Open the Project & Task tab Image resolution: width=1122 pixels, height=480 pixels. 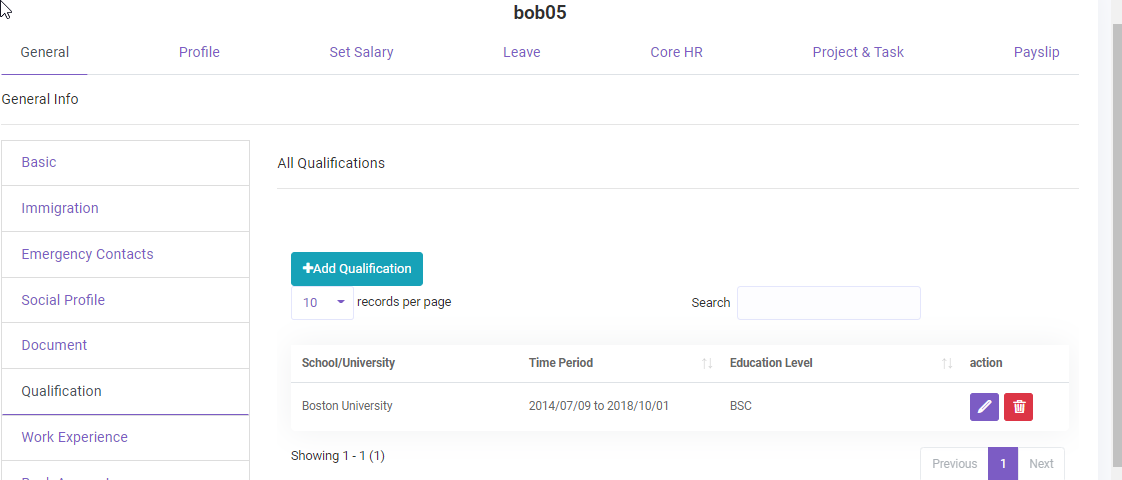[x=857, y=52]
